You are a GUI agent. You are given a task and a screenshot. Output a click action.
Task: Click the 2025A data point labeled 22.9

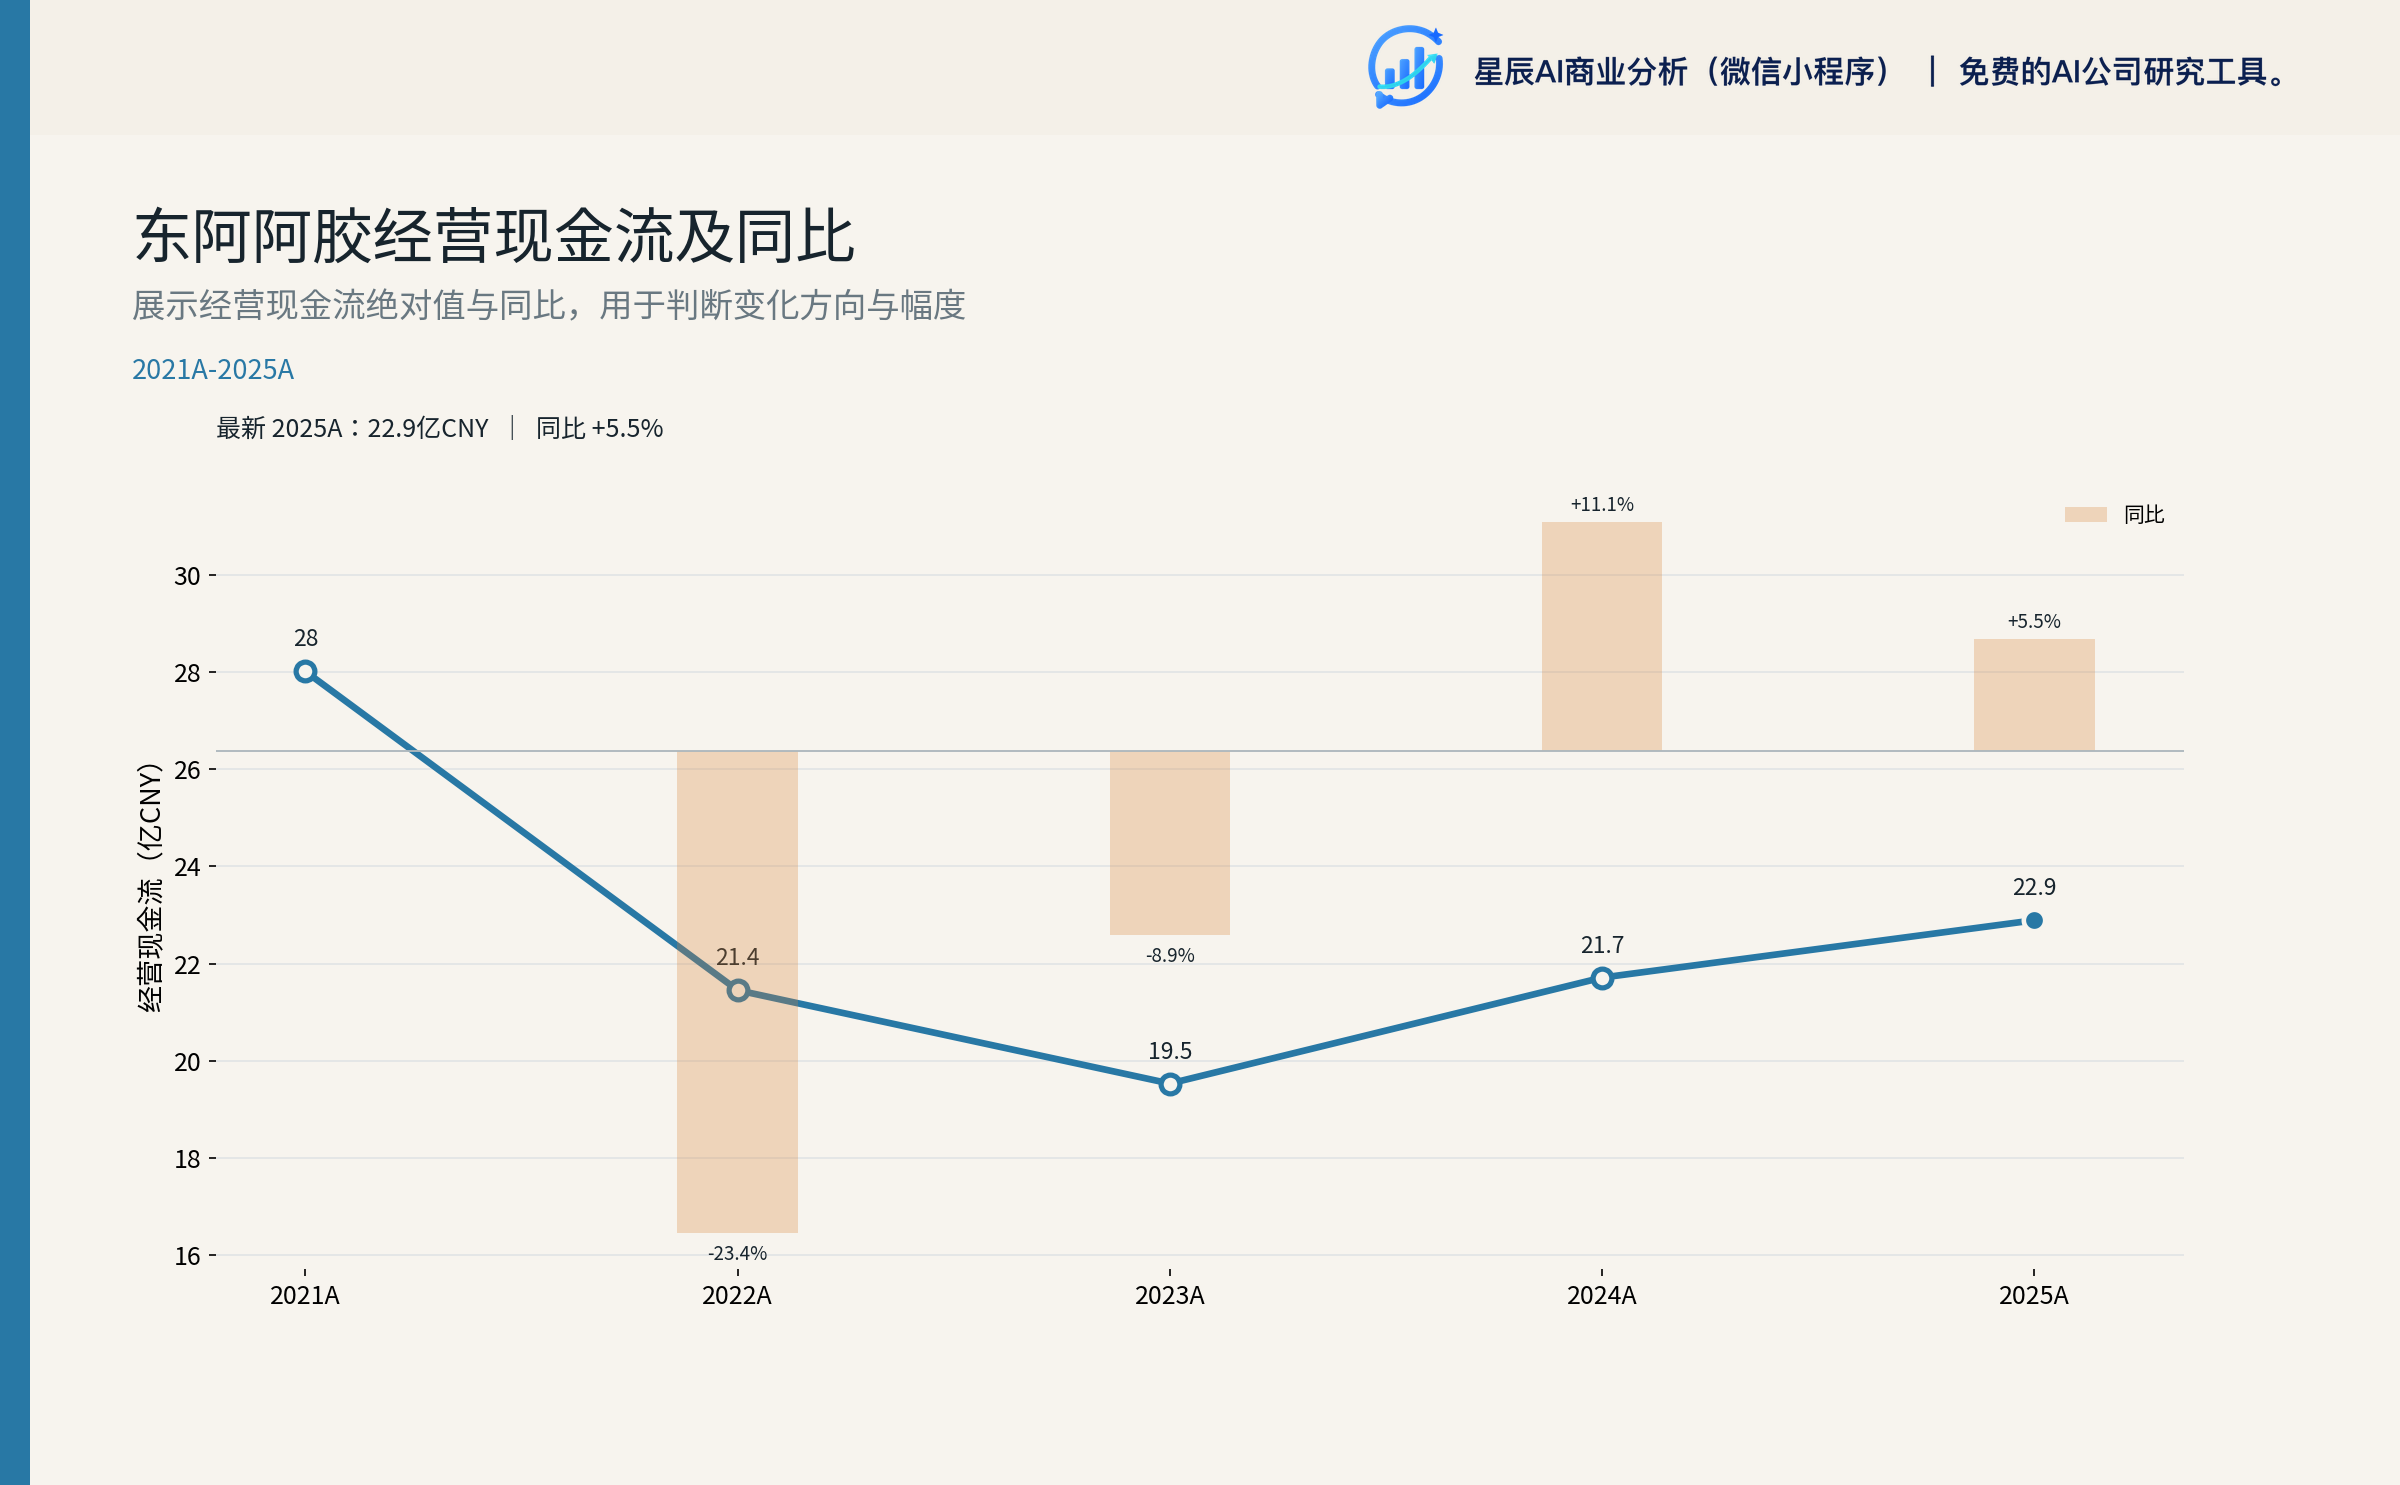click(2034, 920)
